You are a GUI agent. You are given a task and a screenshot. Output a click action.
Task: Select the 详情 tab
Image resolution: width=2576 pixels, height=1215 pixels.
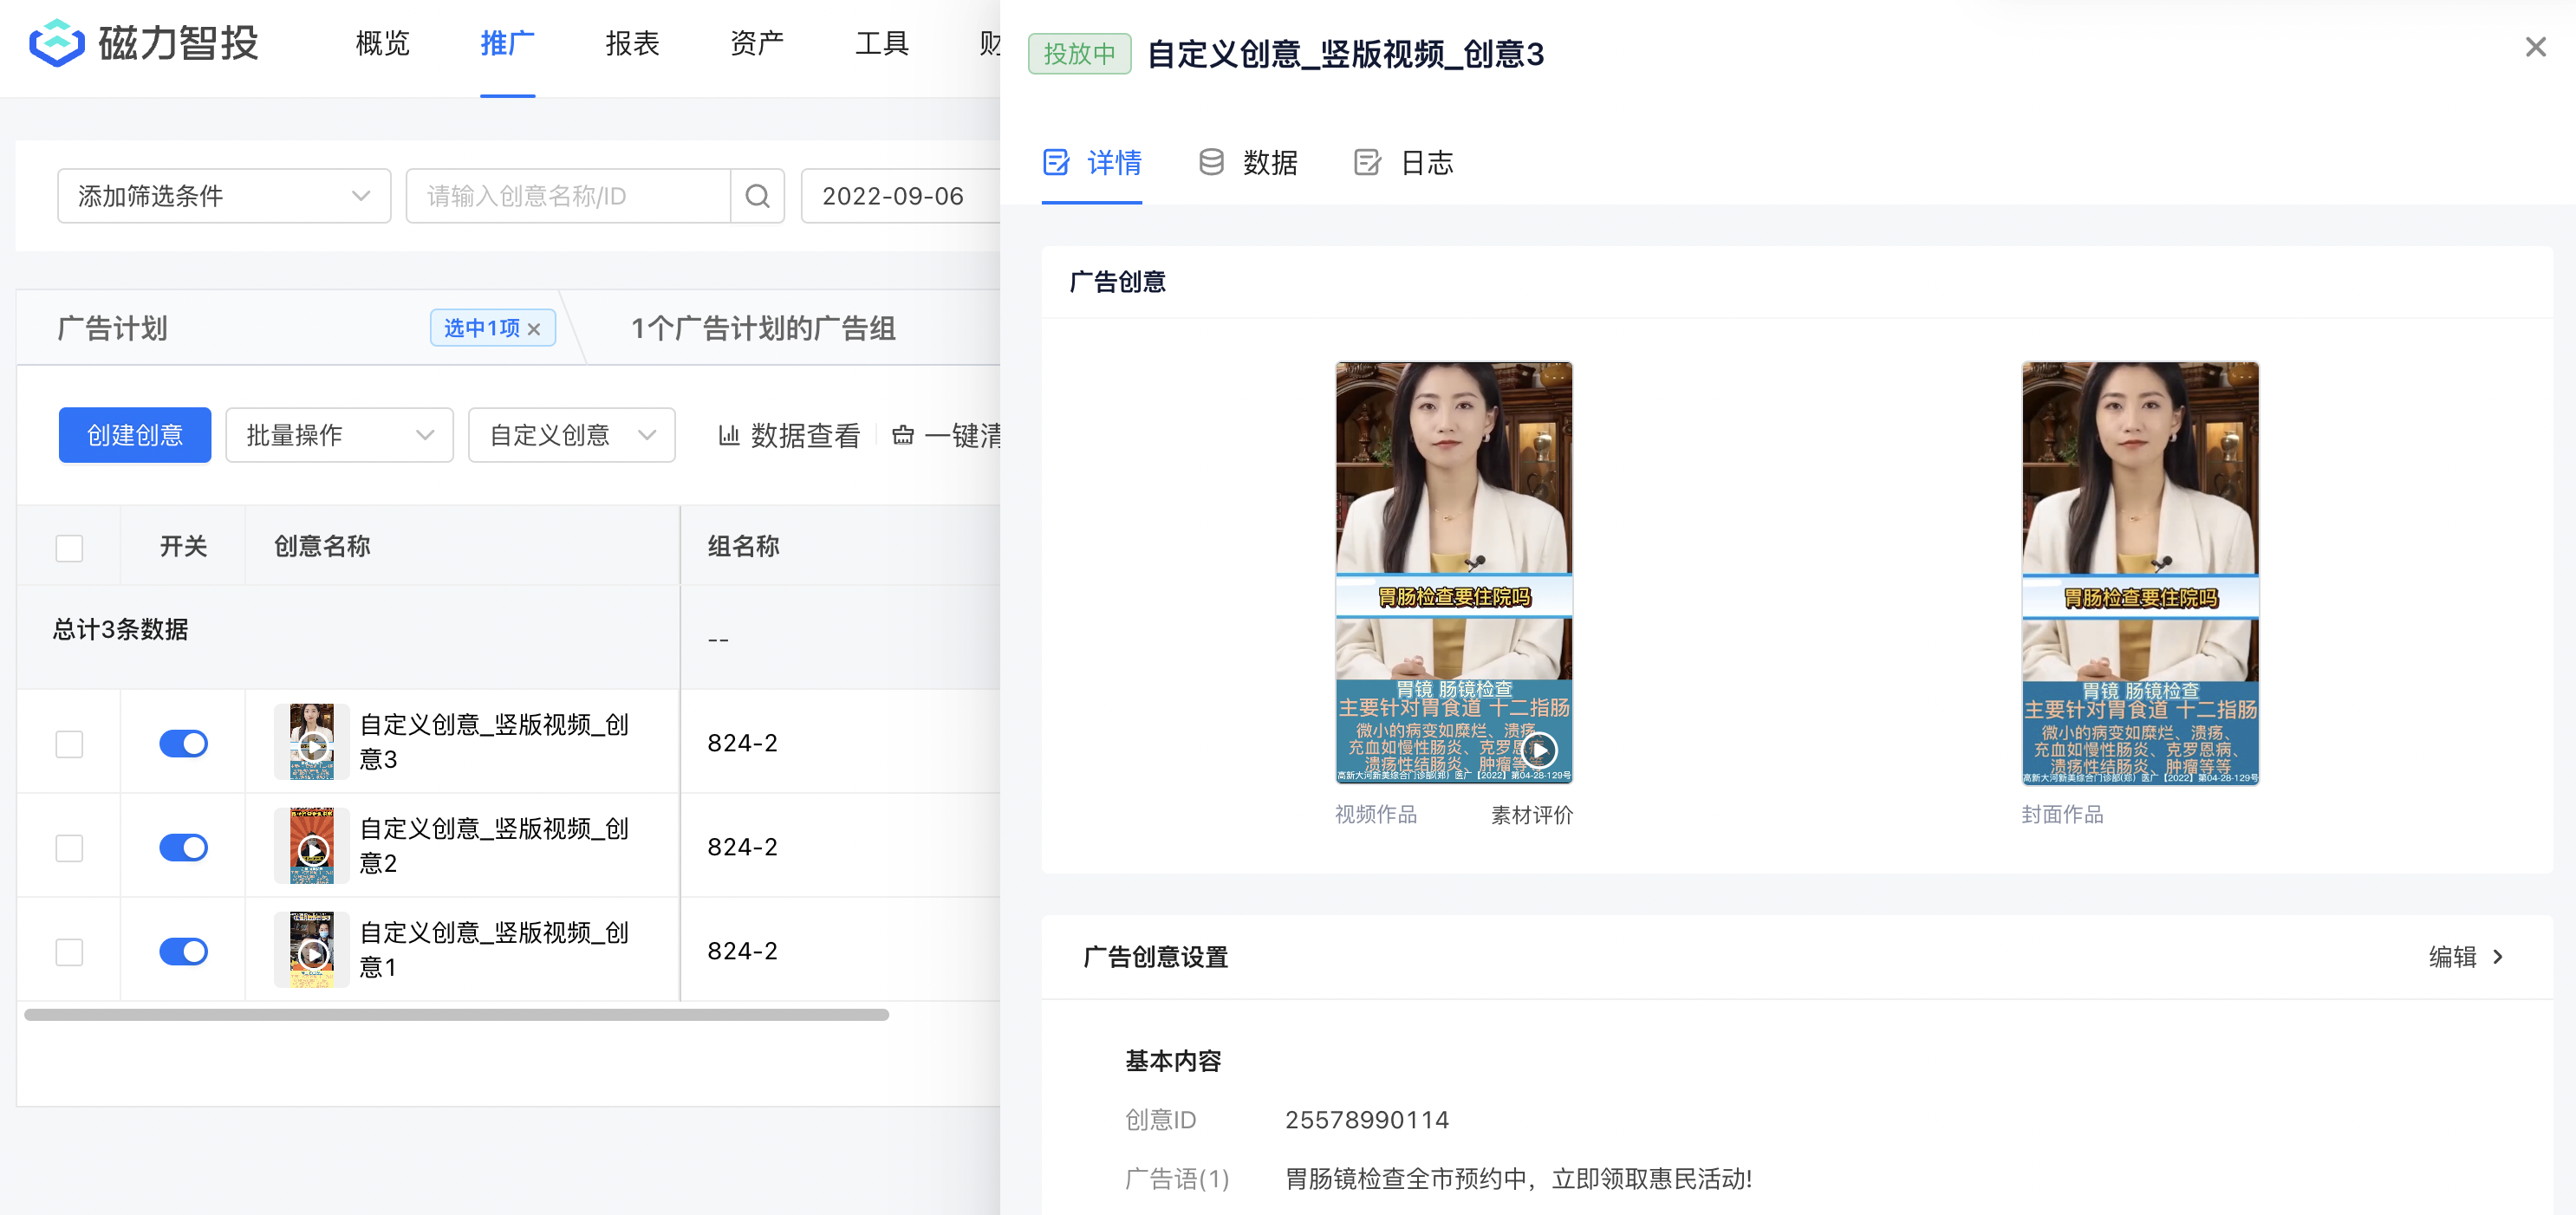(1092, 162)
